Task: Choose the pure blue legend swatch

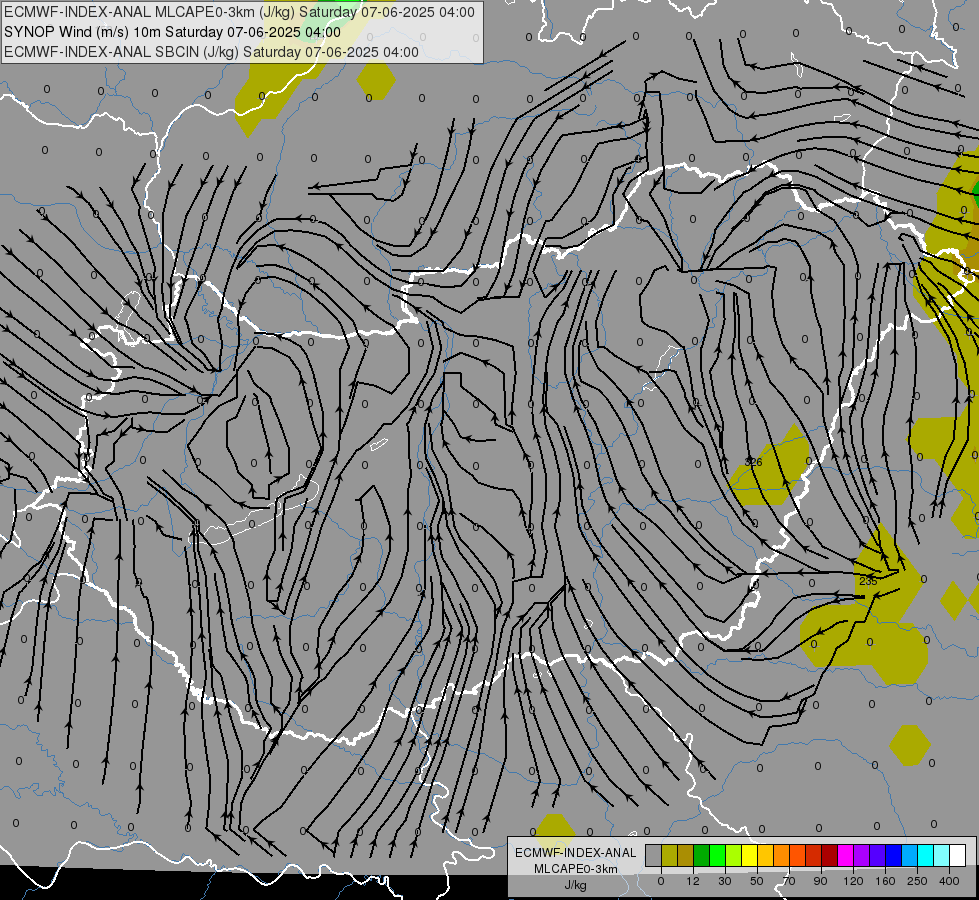Action: (x=893, y=855)
